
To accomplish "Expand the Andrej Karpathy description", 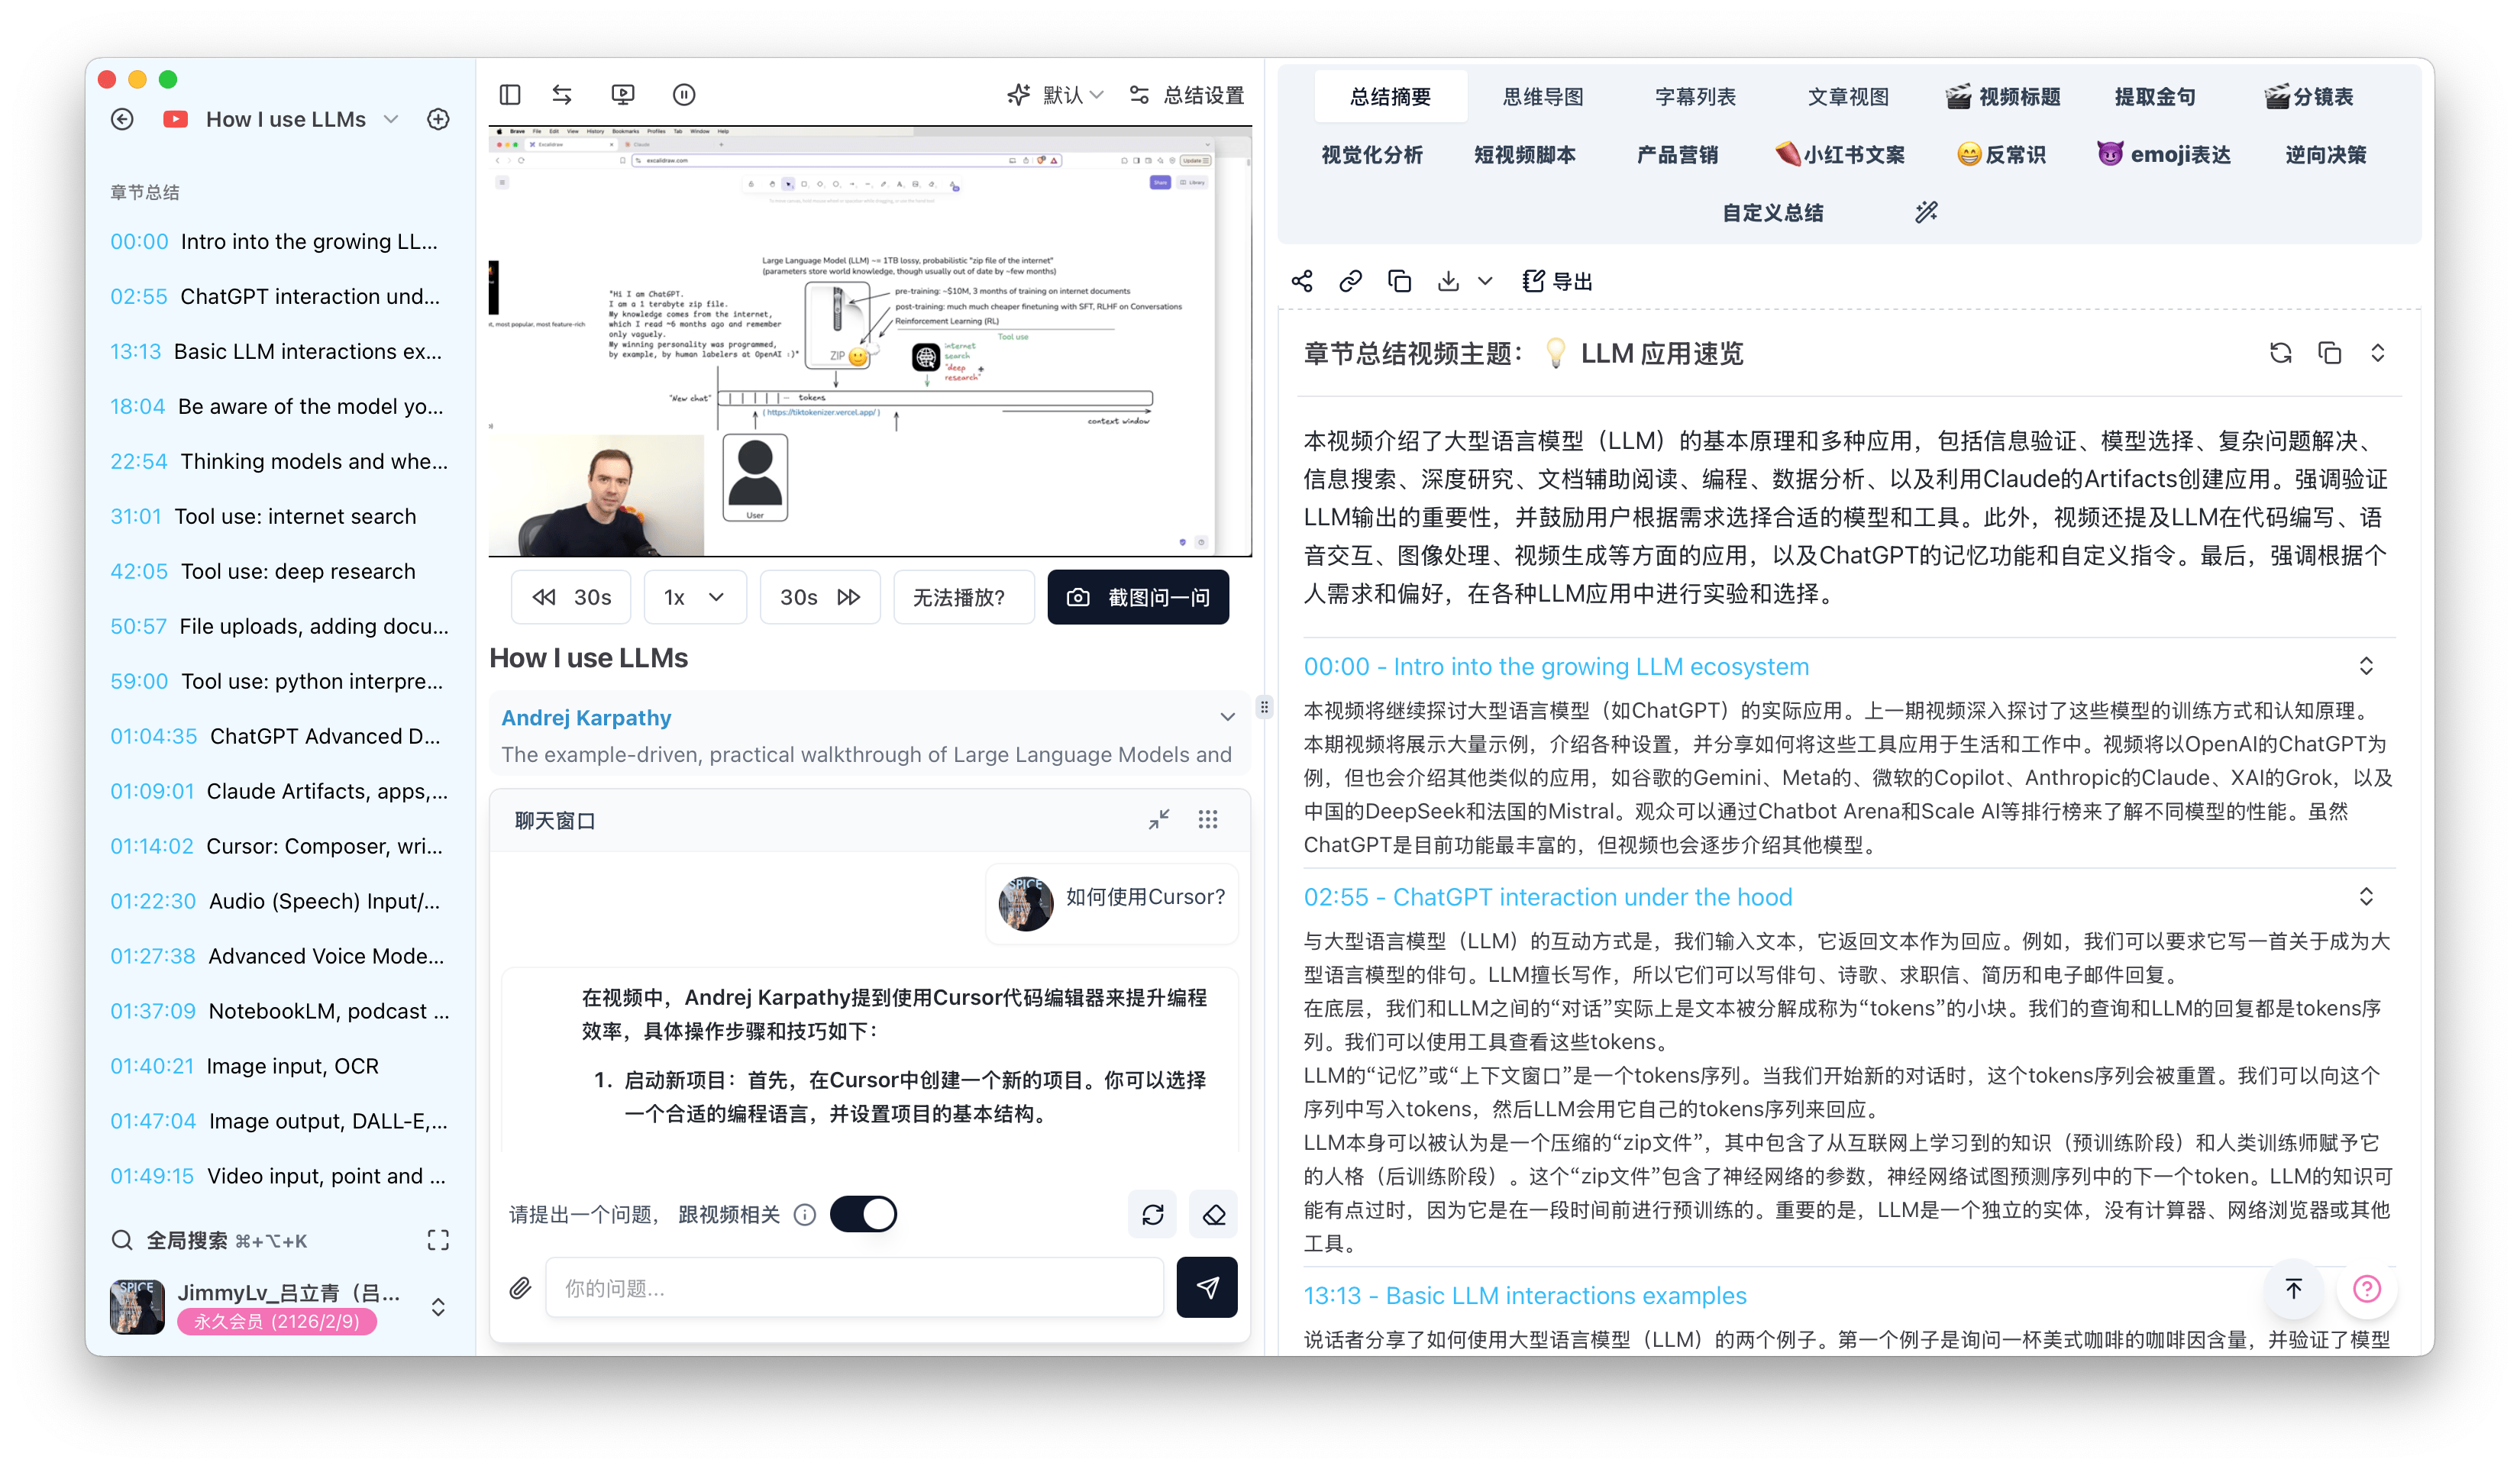I will coord(1227,717).
